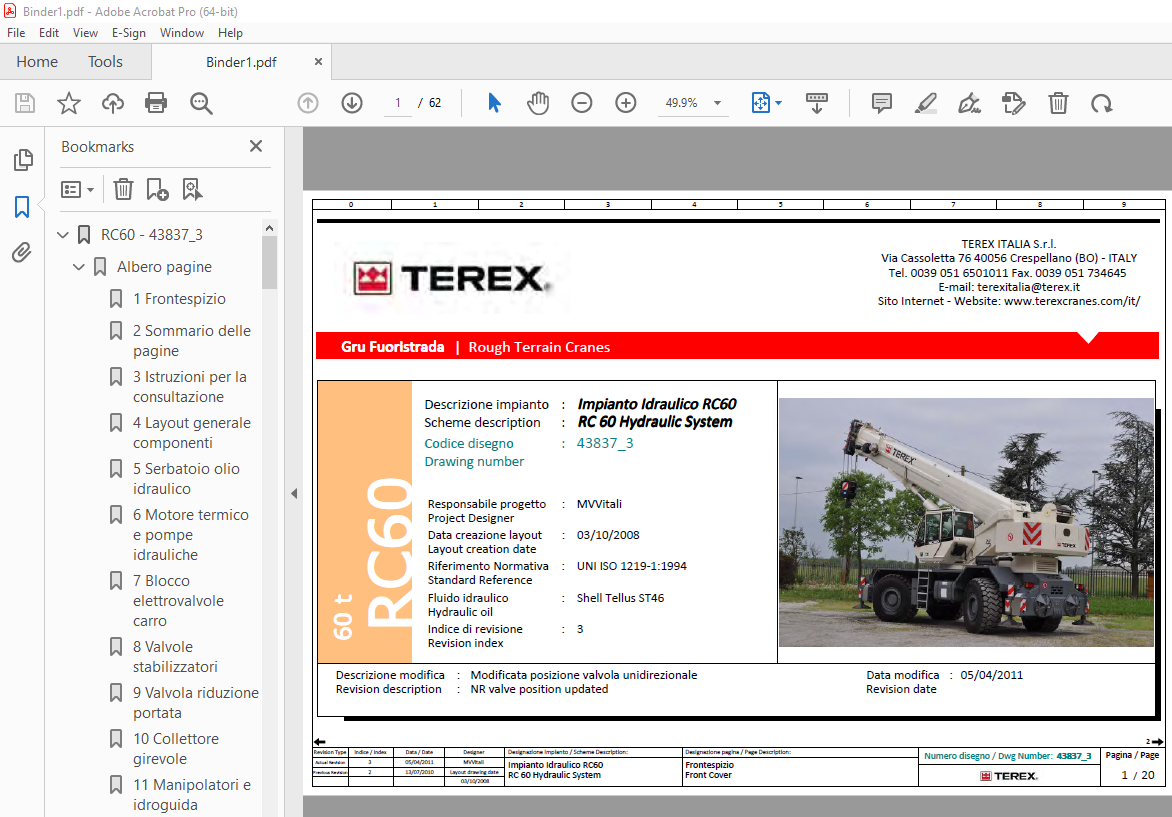Image resolution: width=1172 pixels, height=817 pixels.
Task: Close the Bookmarks panel
Action: pos(256,147)
